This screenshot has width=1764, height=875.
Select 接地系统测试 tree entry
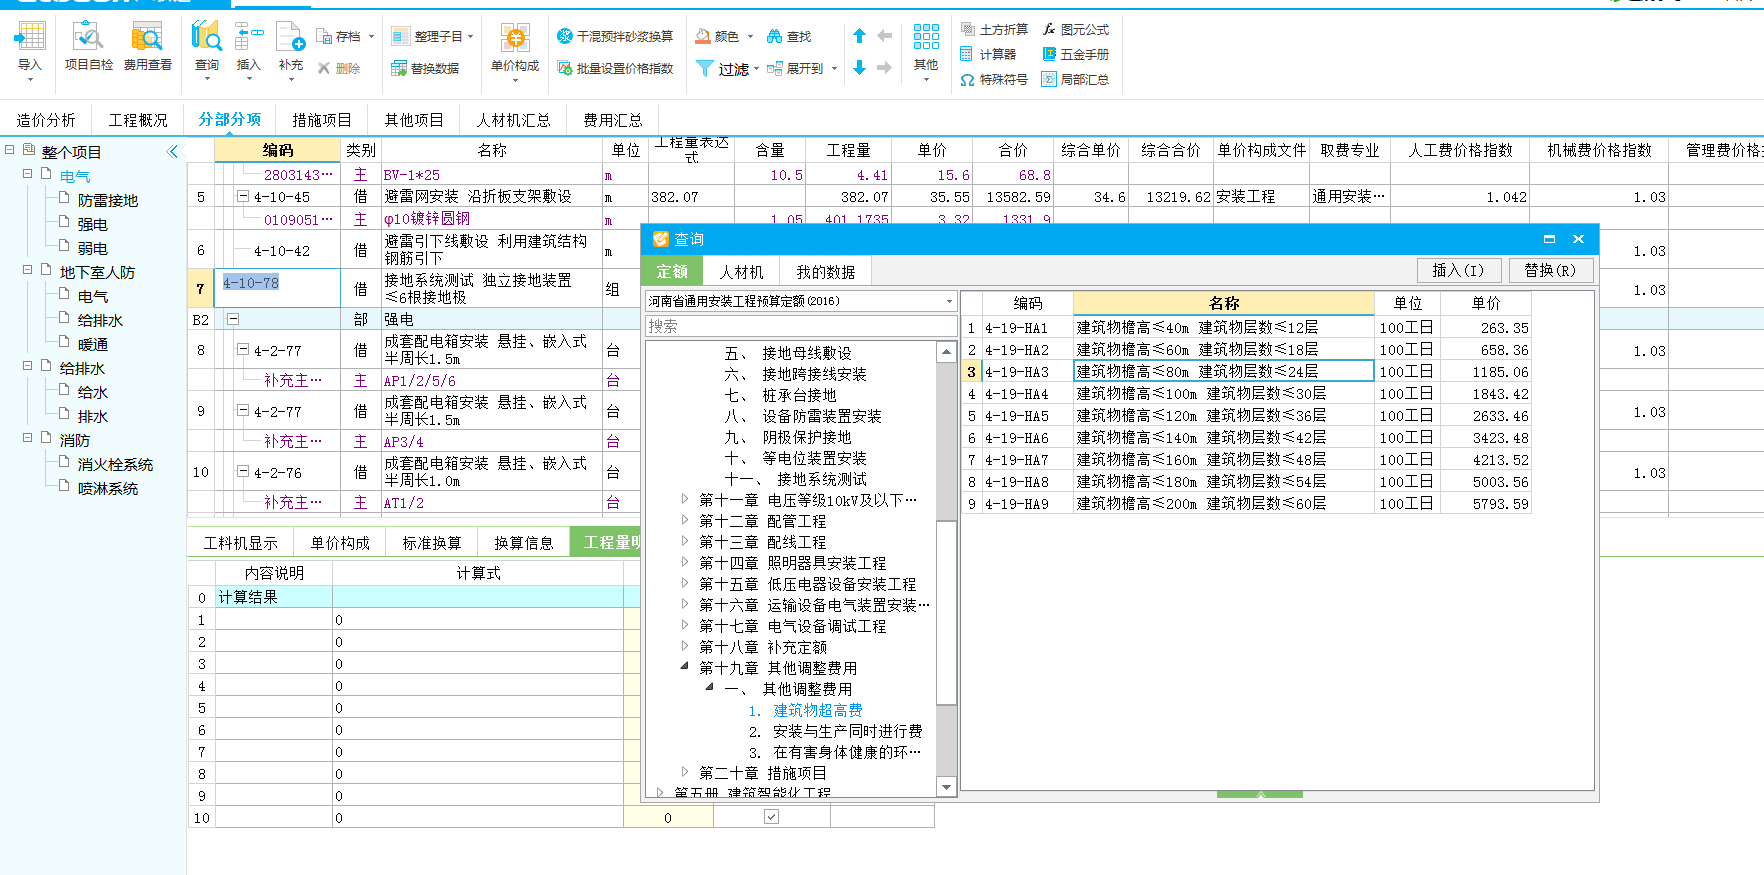point(822,479)
